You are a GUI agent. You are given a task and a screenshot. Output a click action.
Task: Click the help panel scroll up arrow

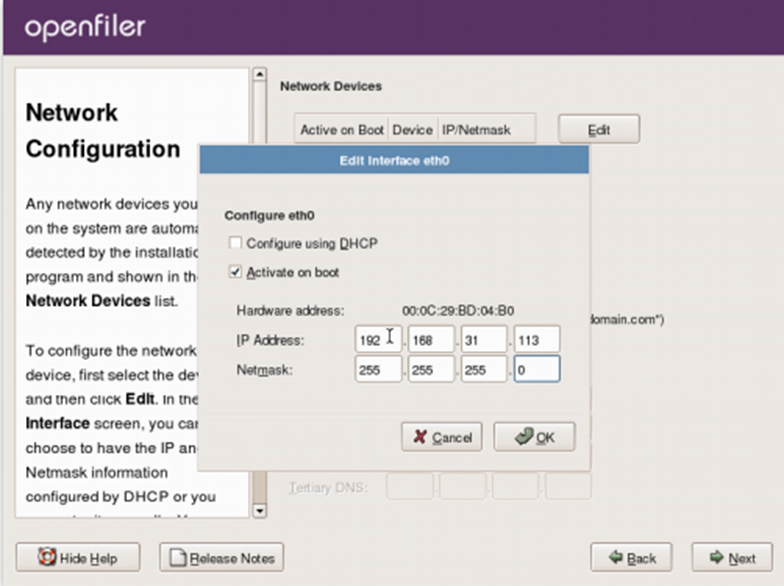coord(260,75)
